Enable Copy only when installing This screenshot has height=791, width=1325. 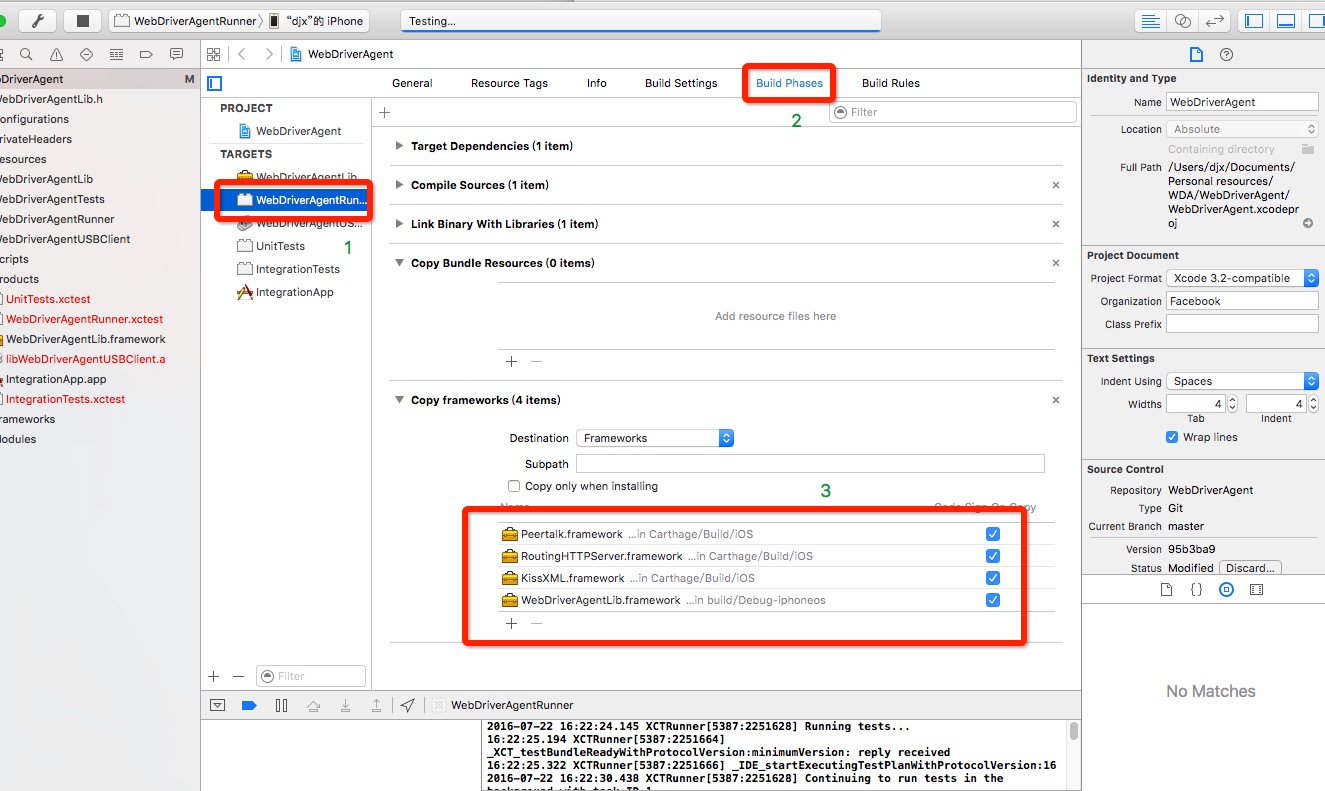514,486
